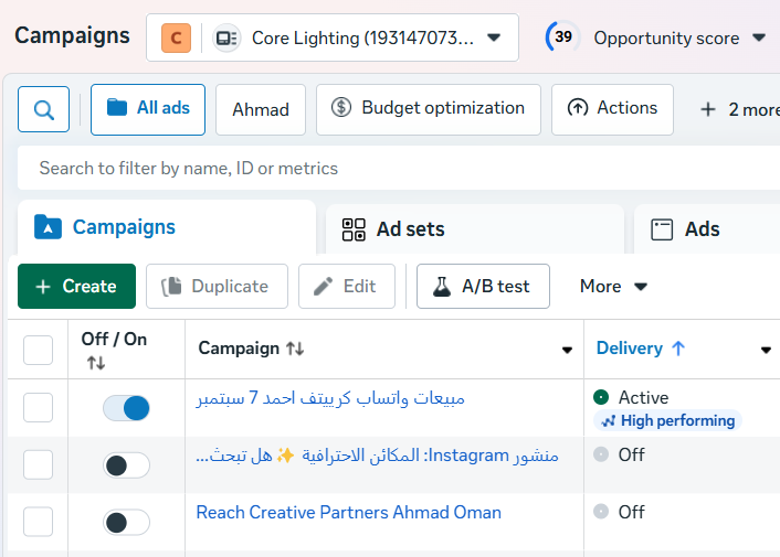
Task: Select the All ads view
Action: (x=148, y=109)
